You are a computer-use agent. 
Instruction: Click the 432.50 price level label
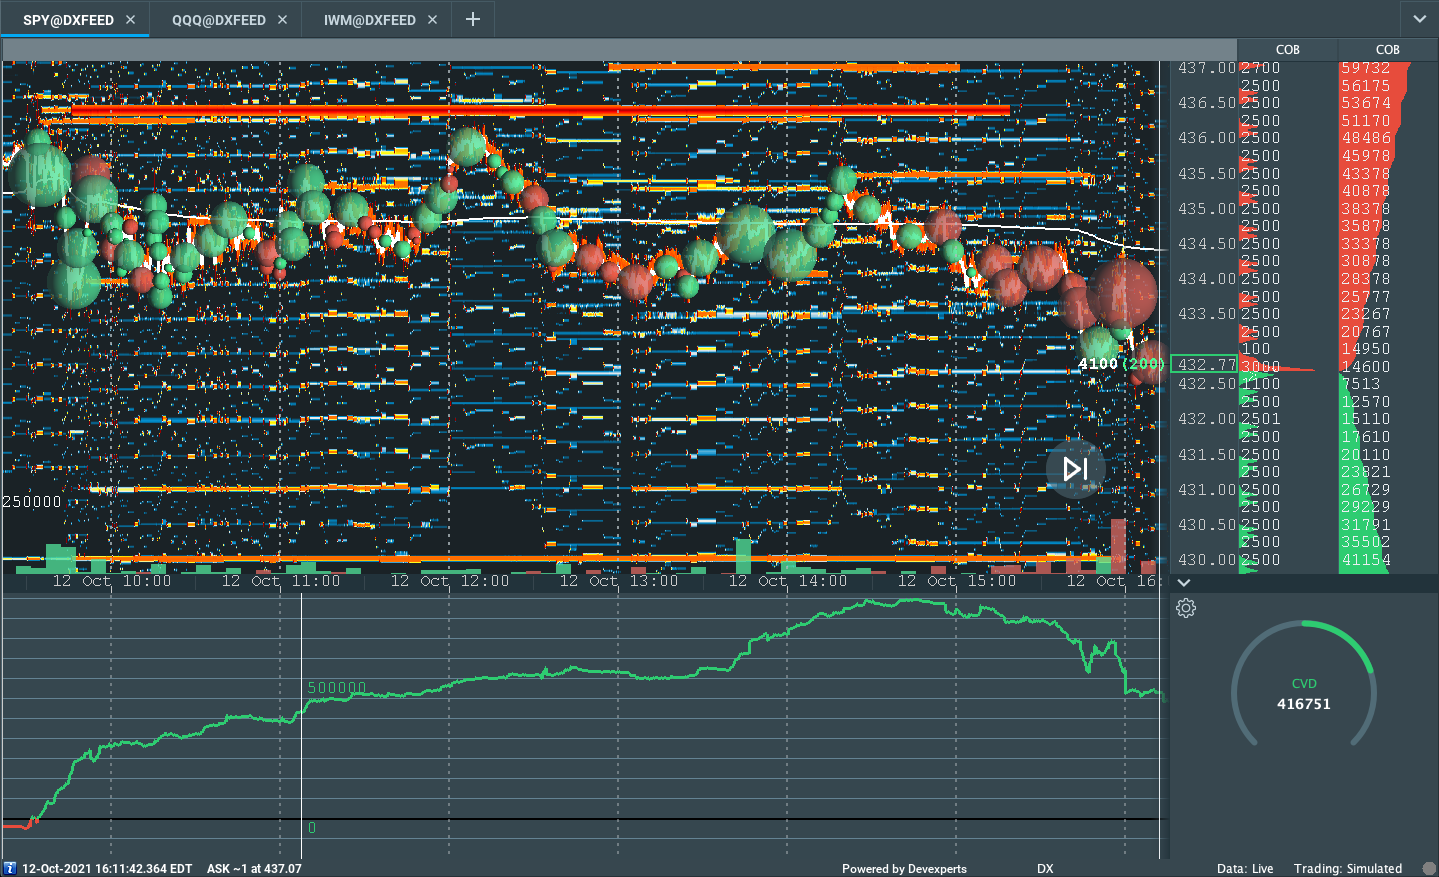1207,384
